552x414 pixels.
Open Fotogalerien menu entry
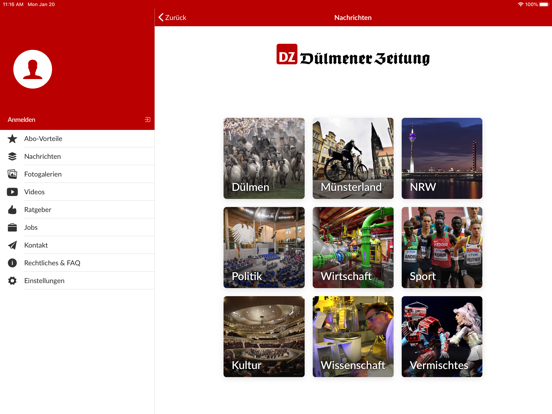point(77,174)
